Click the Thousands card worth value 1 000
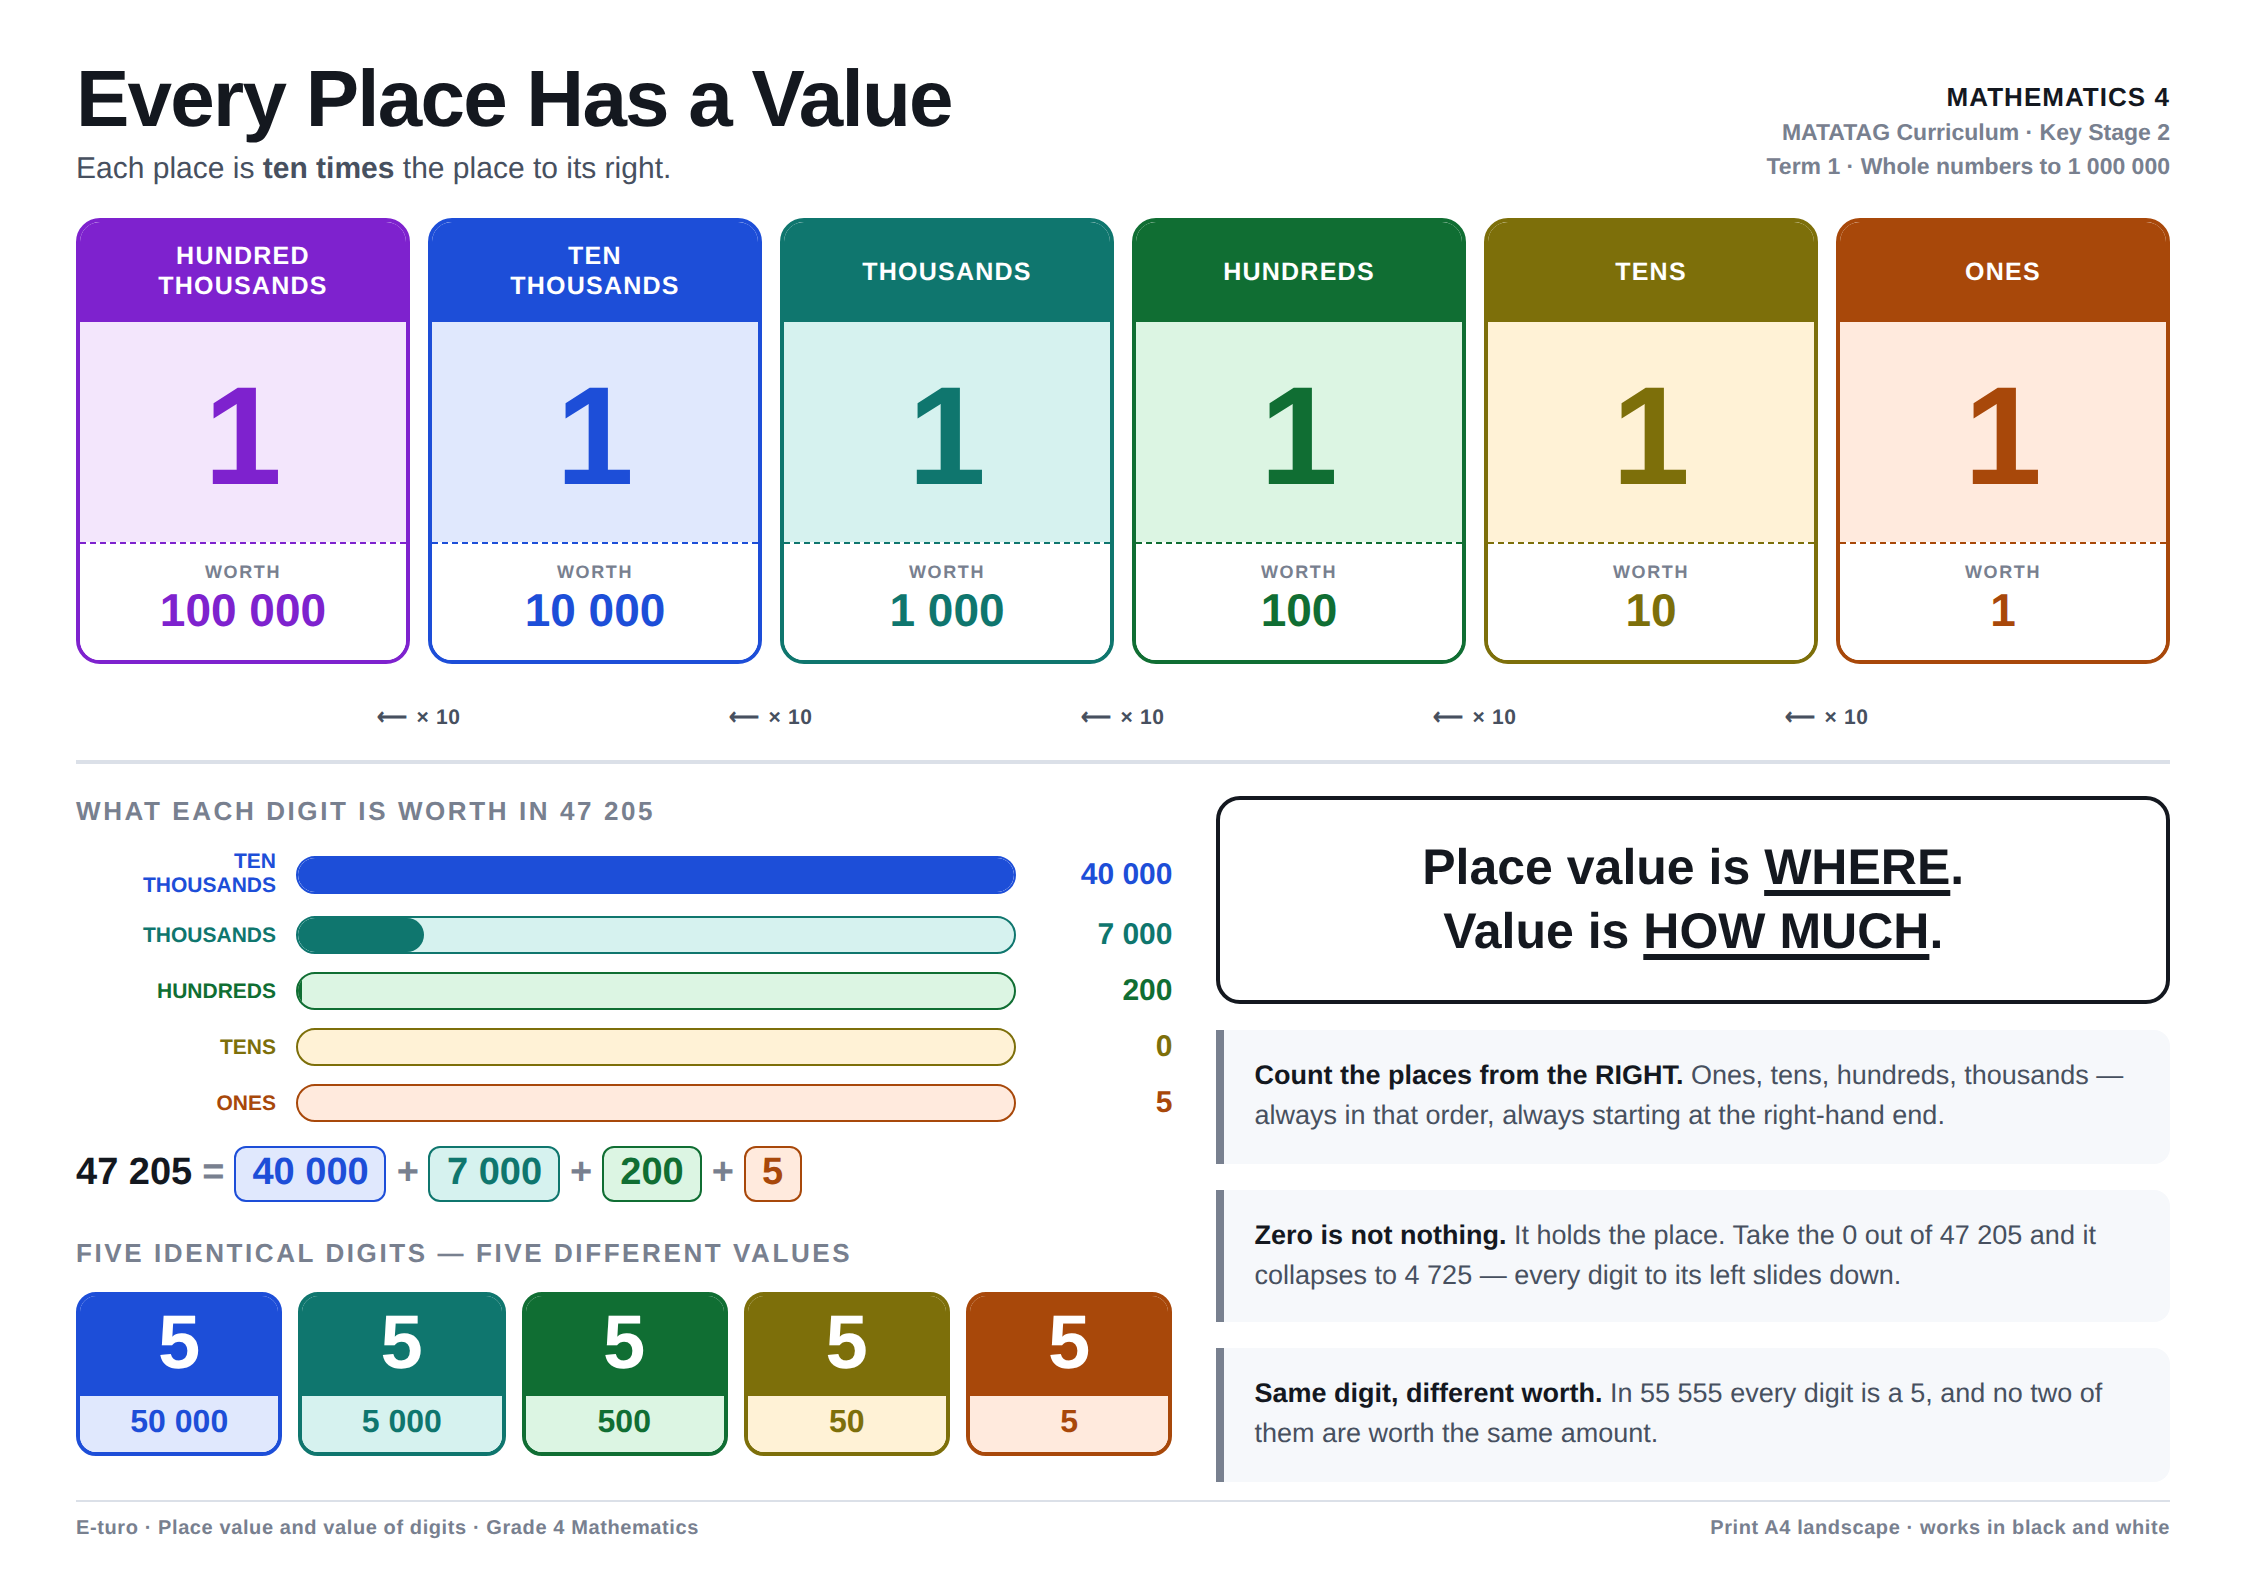The height and width of the screenshot is (1588, 2246). tap(946, 611)
